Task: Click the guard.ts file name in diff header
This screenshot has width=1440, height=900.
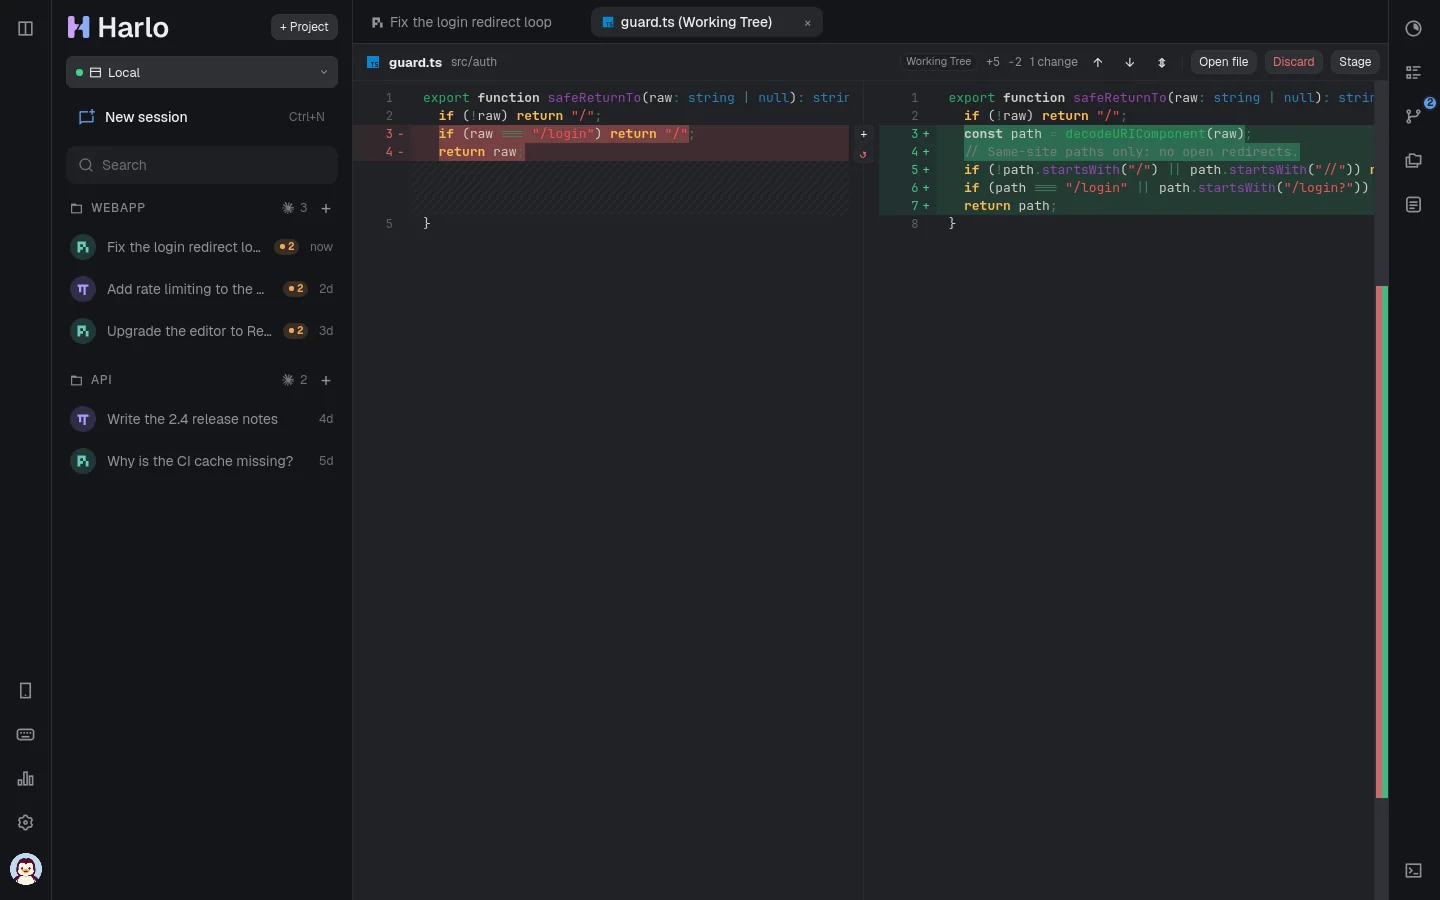Action: (415, 62)
